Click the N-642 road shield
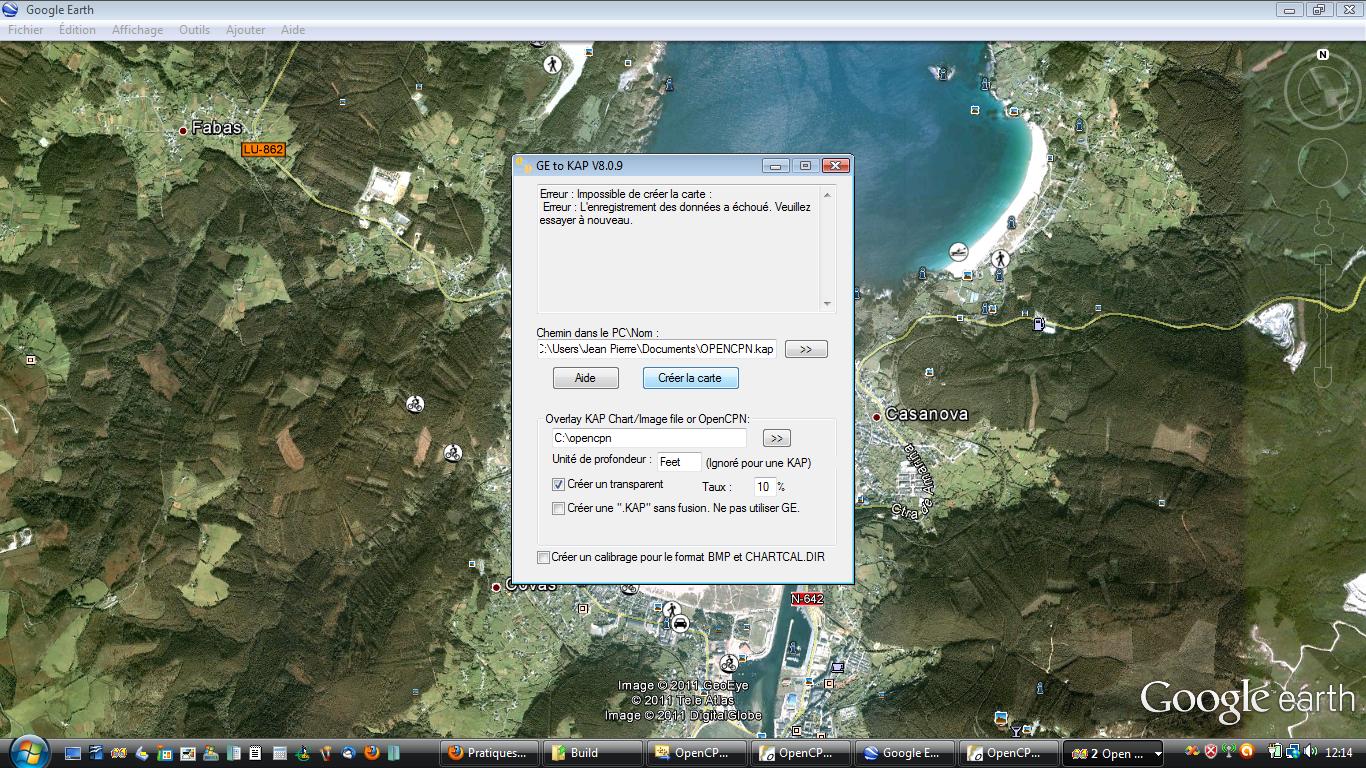1366x768 pixels. click(807, 599)
